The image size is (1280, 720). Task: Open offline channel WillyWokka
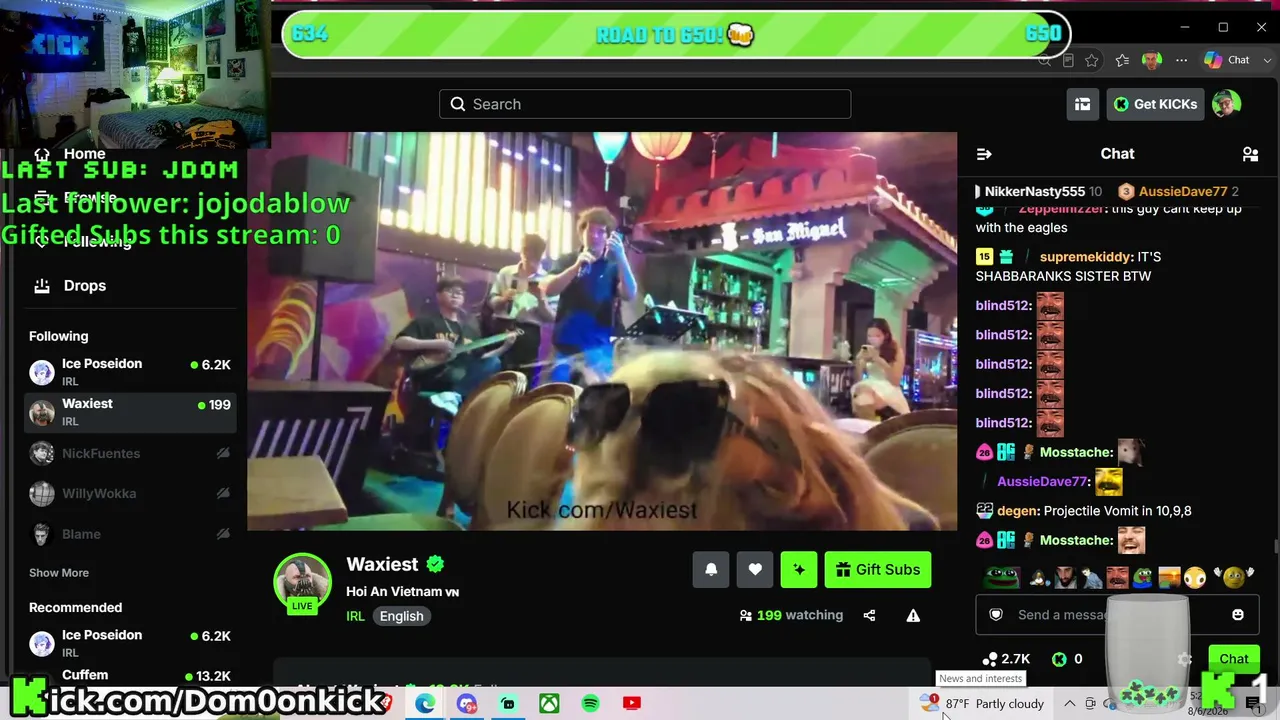130,494
